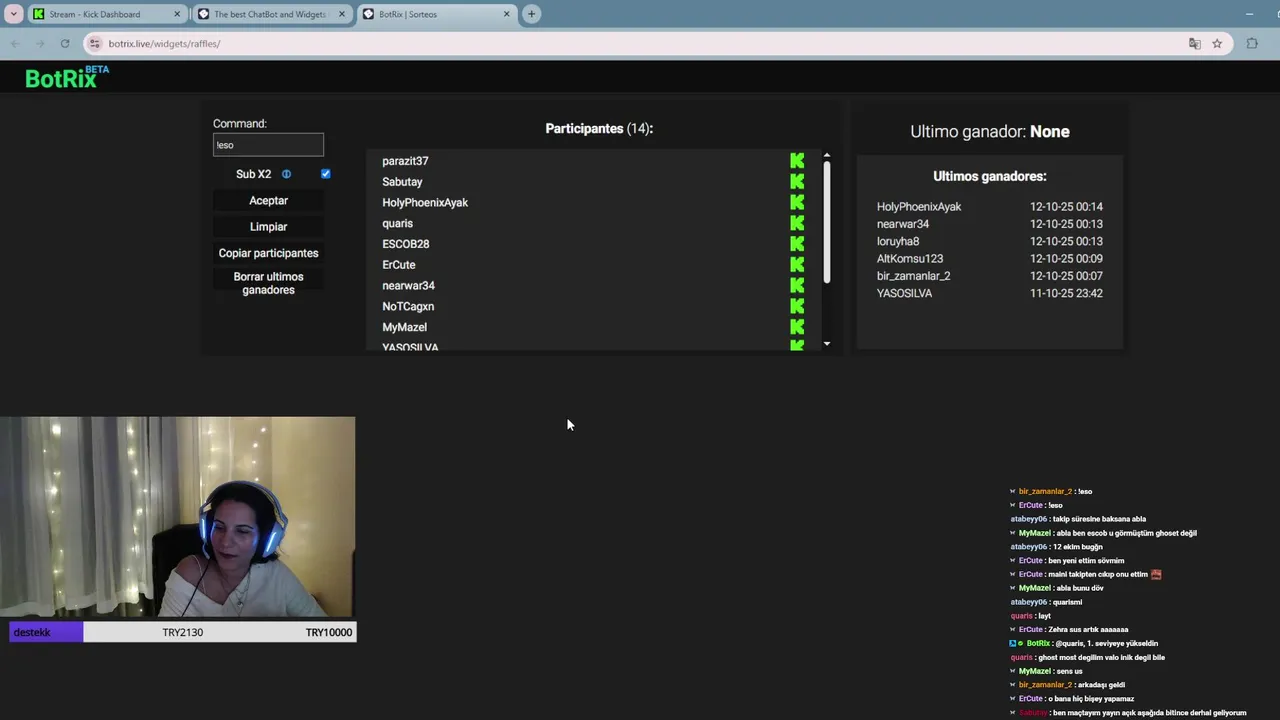Click the participants list scroll up arrow

(x=827, y=156)
